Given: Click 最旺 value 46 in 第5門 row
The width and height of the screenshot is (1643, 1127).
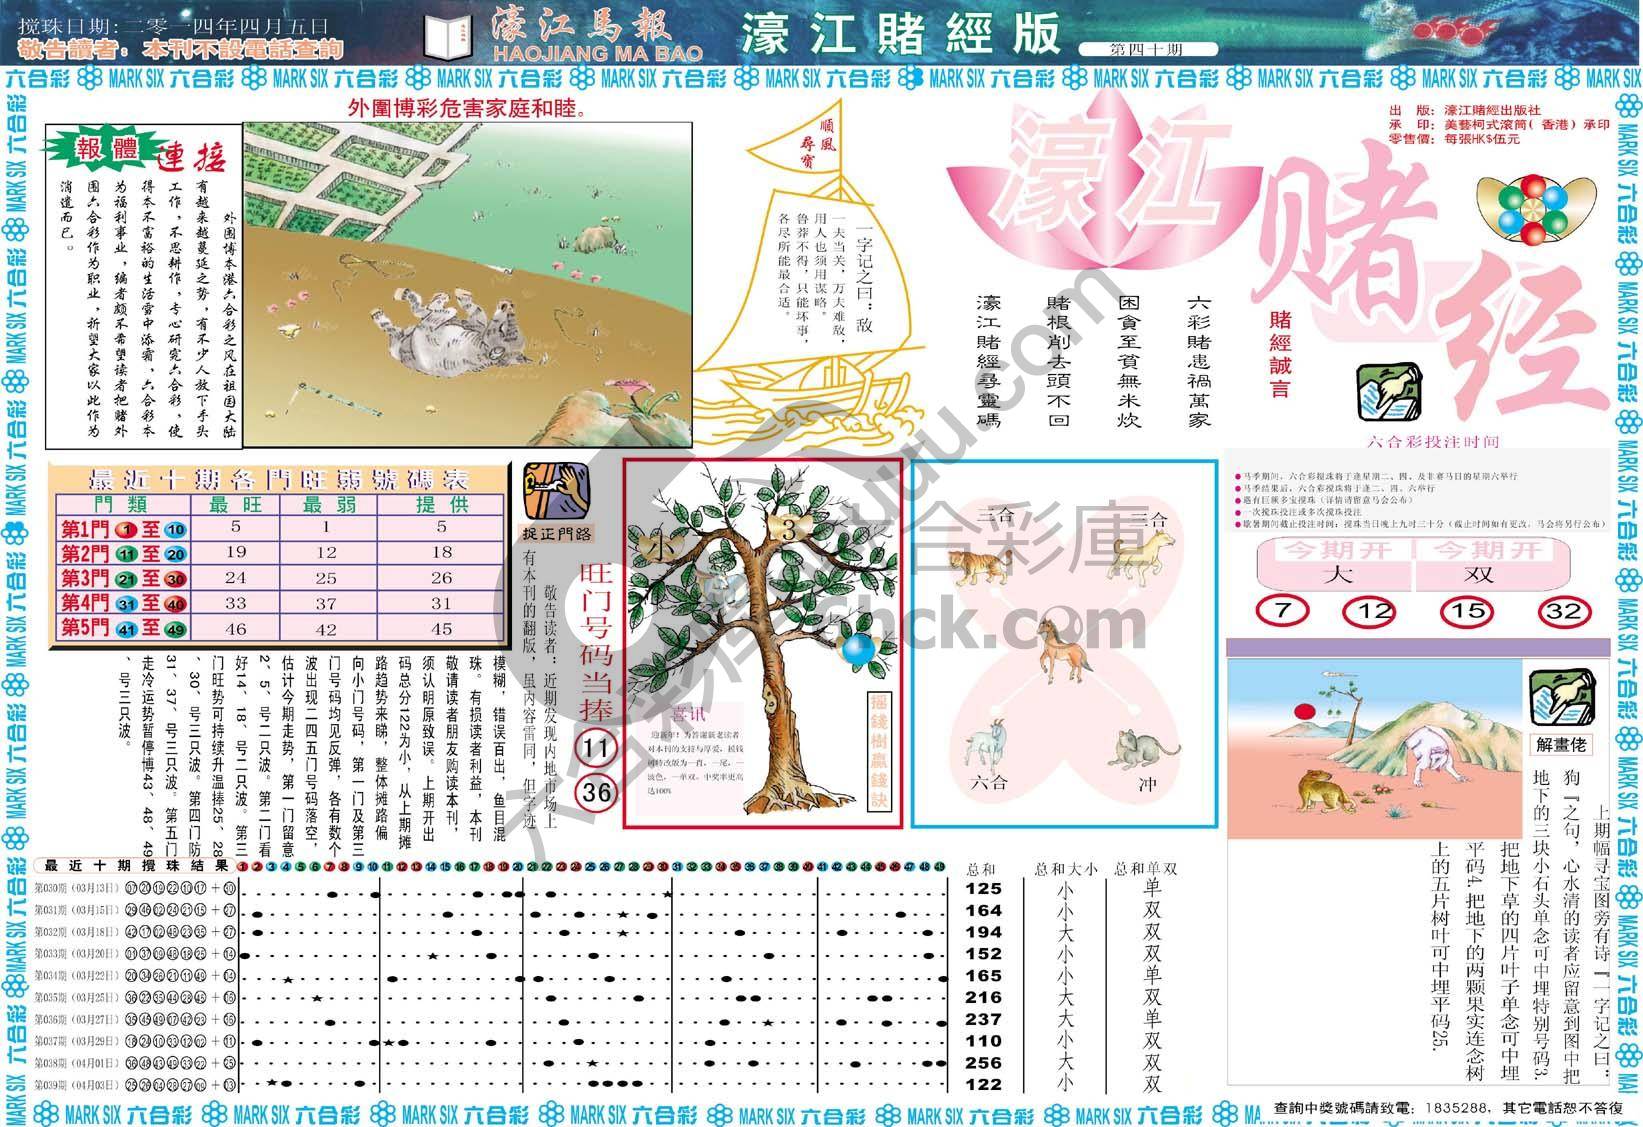Looking at the screenshot, I should coord(236,629).
